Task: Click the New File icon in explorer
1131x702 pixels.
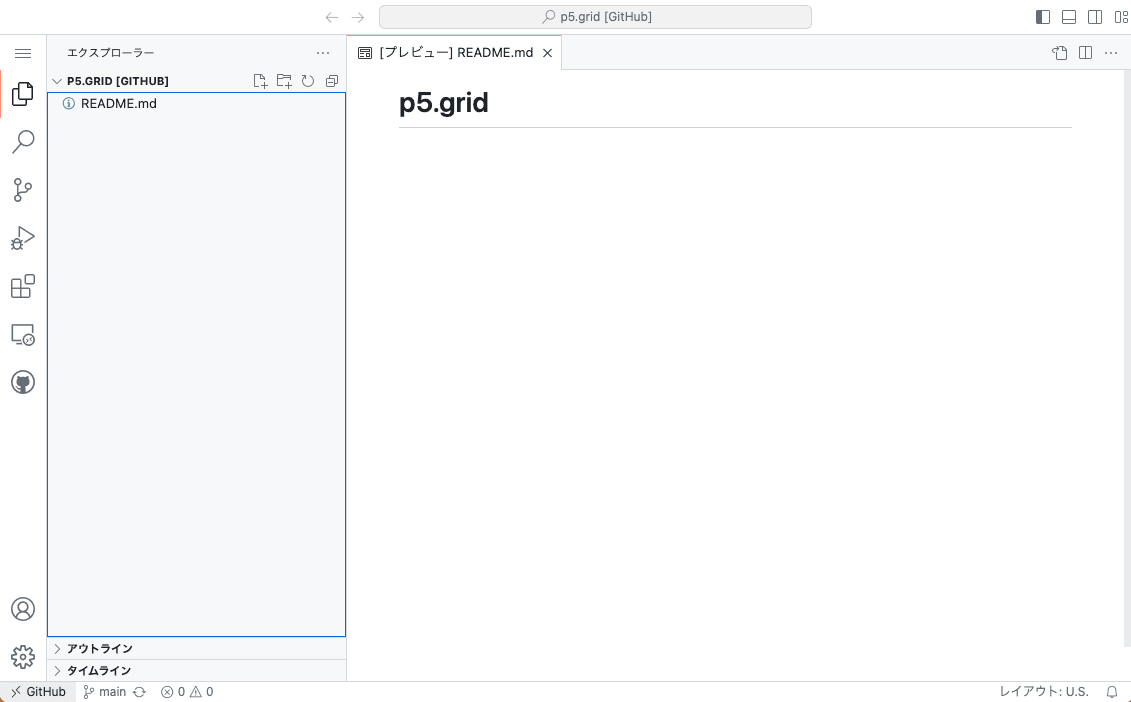Action: coord(260,81)
